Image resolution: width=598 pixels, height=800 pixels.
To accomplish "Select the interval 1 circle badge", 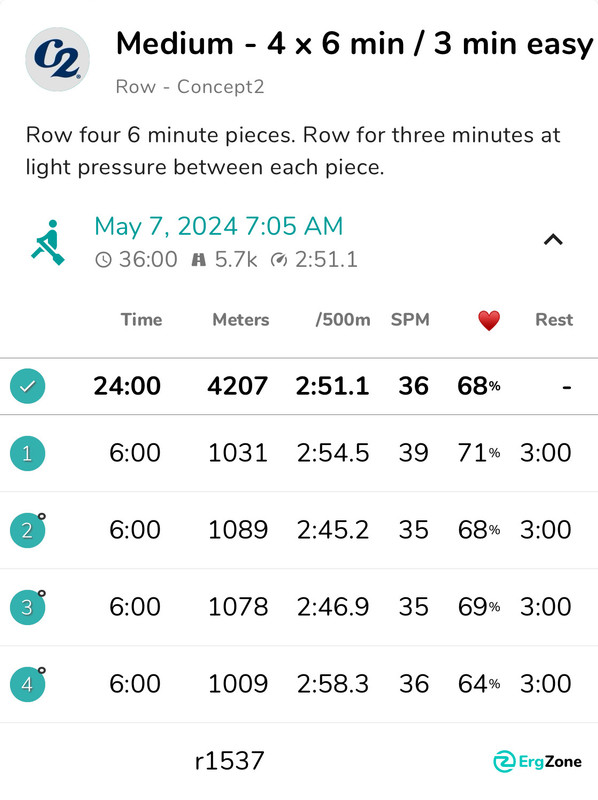I will click(x=28, y=453).
